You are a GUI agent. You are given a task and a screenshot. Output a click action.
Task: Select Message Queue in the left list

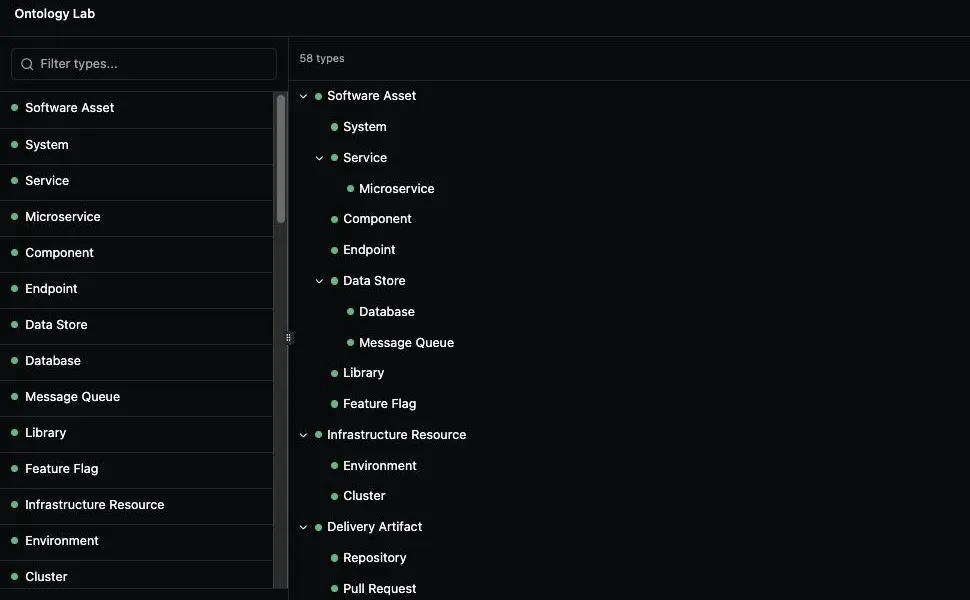136,396
